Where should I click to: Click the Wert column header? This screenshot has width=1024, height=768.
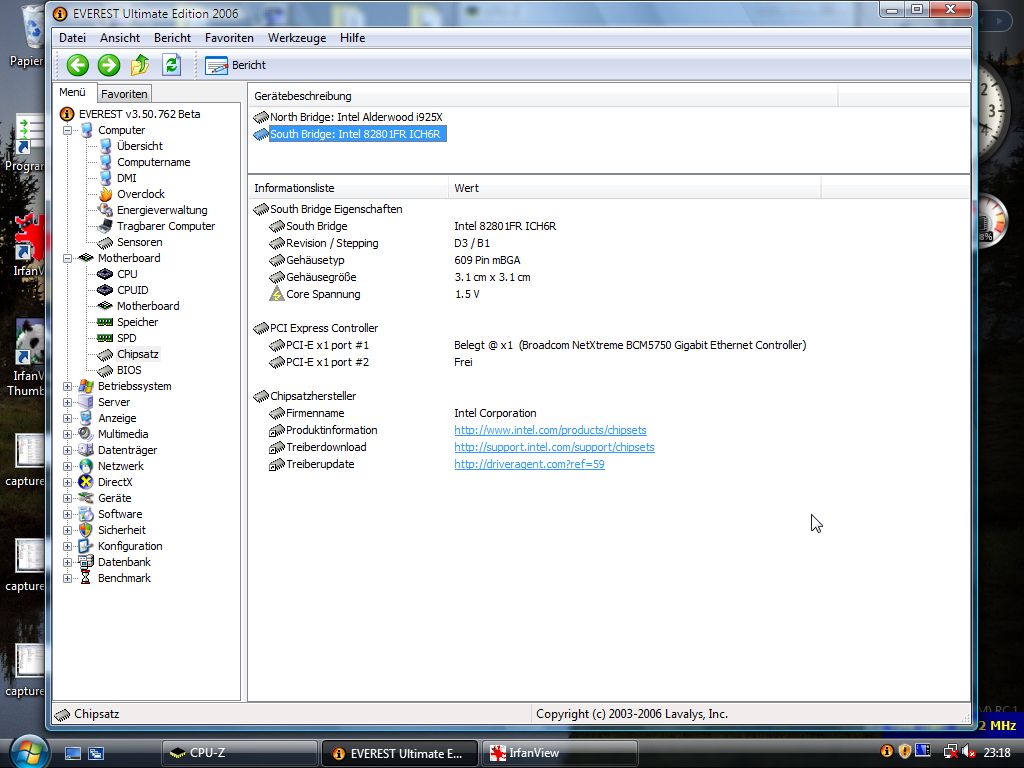tap(634, 188)
